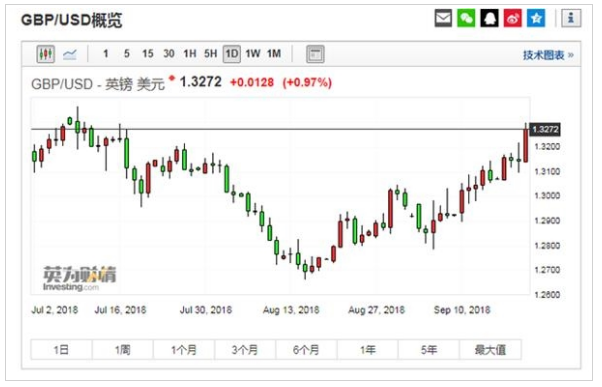
Task: Show the 6个月 time range
Action: coord(306,350)
